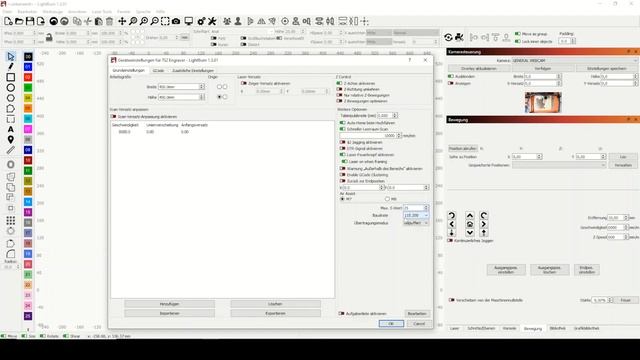Switch to the GCode tab
The image size is (640, 360).
click(x=158, y=71)
